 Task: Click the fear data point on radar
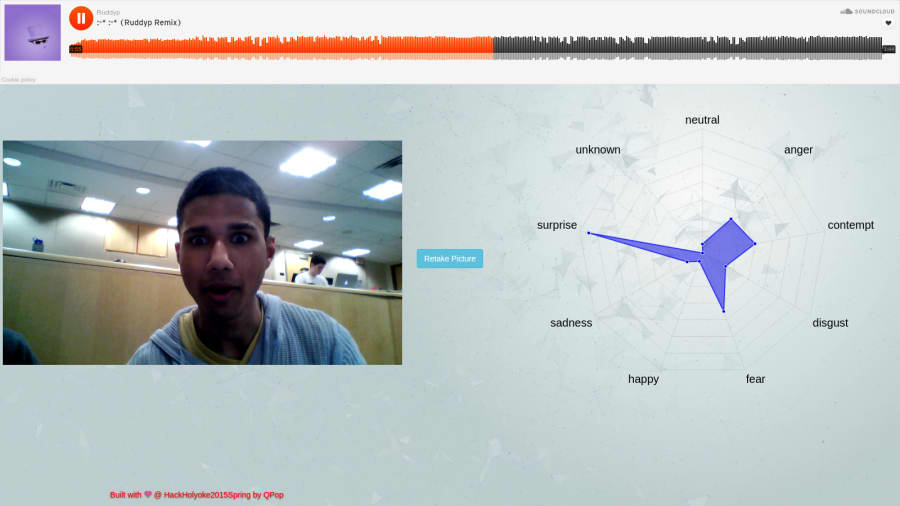724,312
